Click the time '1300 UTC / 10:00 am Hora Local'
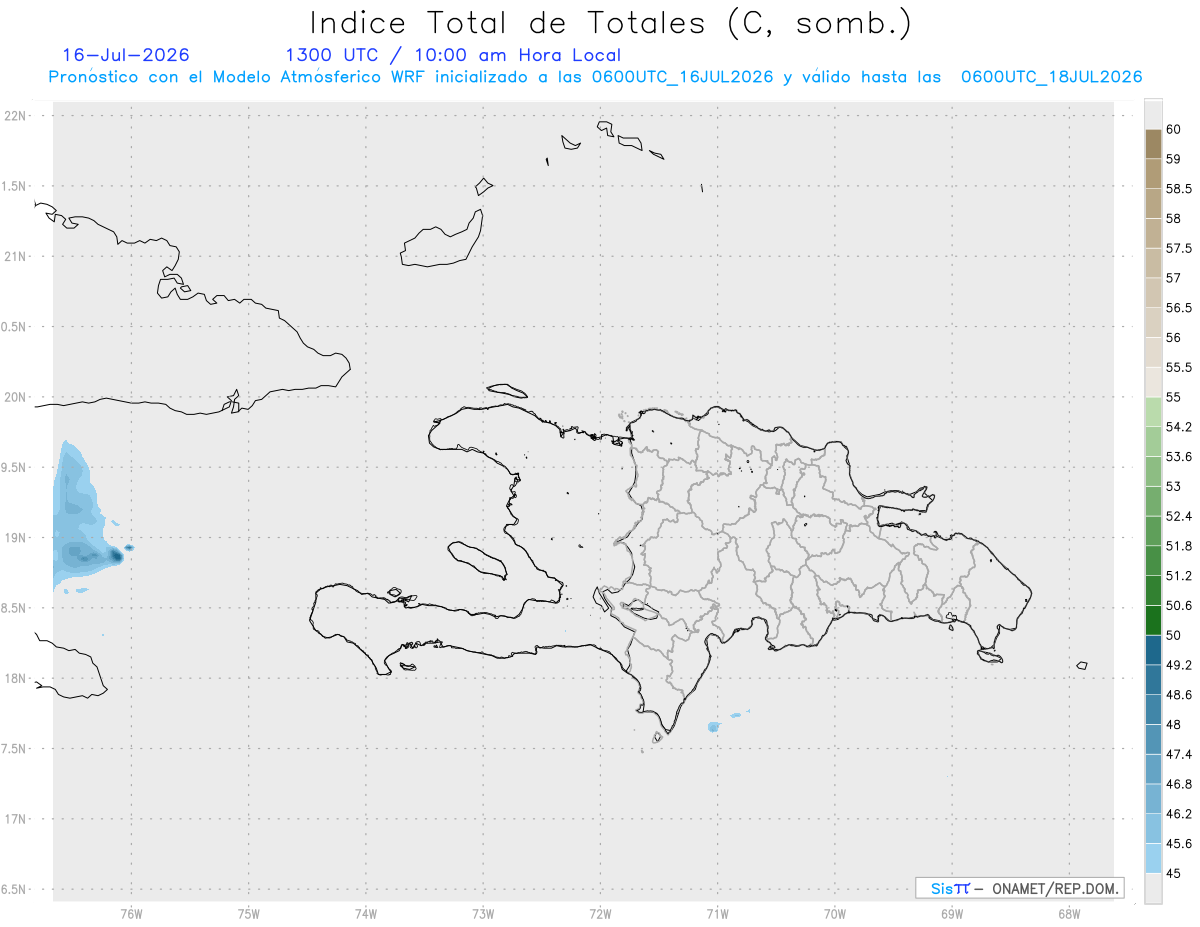This screenshot has width=1200, height=927. (453, 55)
